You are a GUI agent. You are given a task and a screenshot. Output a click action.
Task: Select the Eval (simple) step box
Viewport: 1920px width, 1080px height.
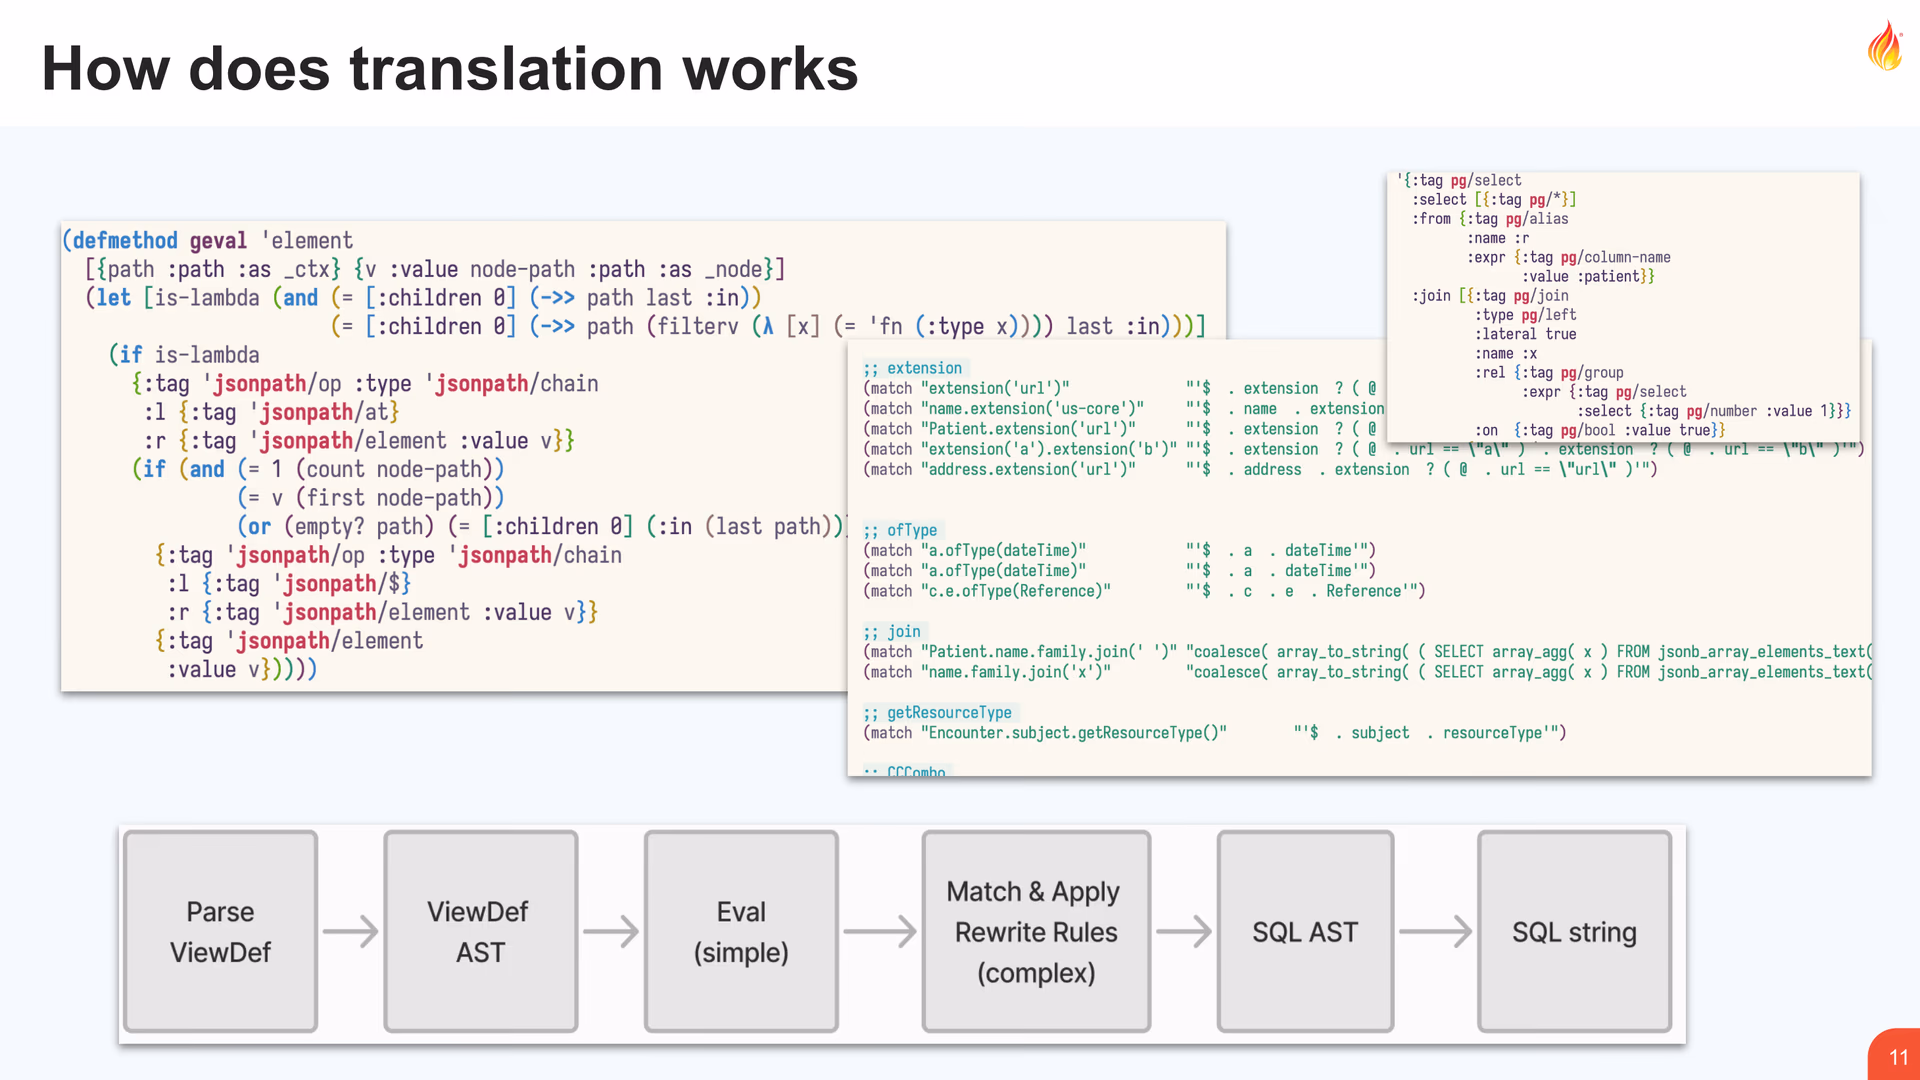point(741,931)
